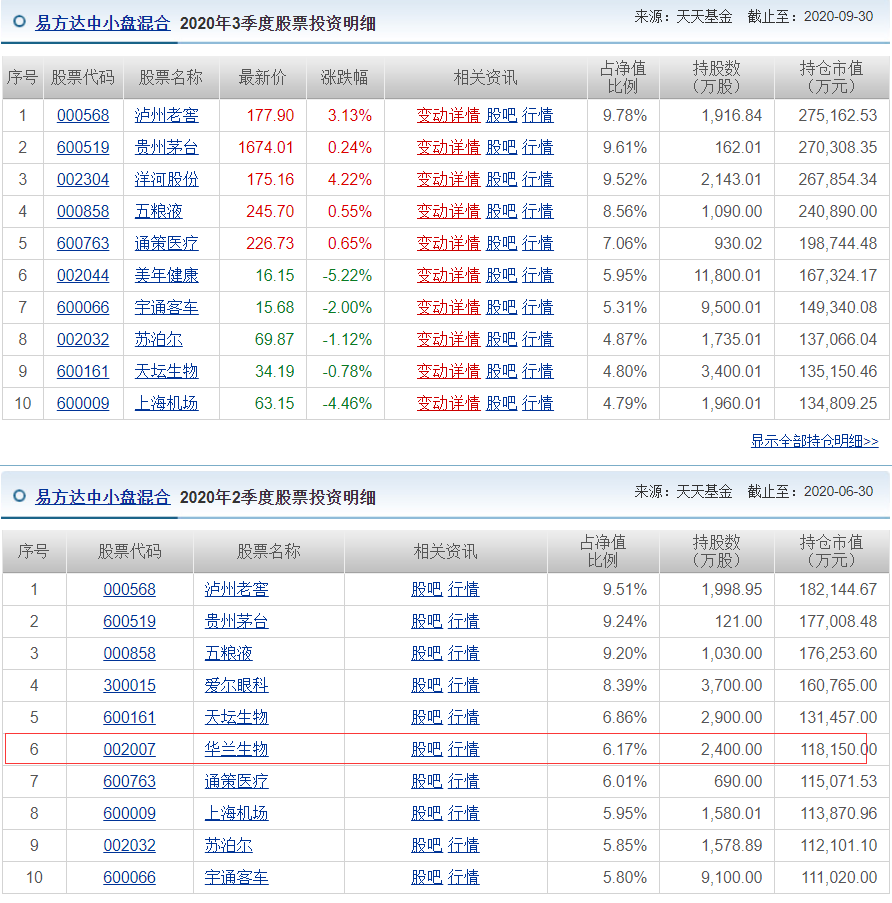Open 股吧 for 爱尔眼科 row
This screenshot has width=892, height=903.
(427, 685)
